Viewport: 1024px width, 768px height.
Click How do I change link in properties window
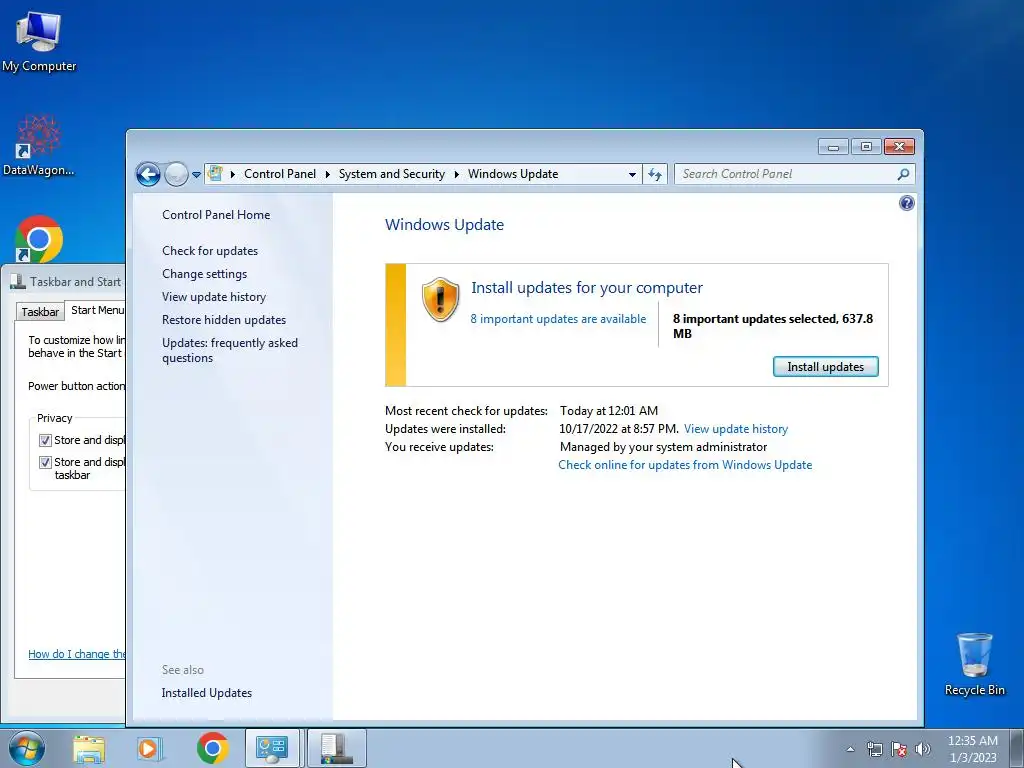coord(76,654)
